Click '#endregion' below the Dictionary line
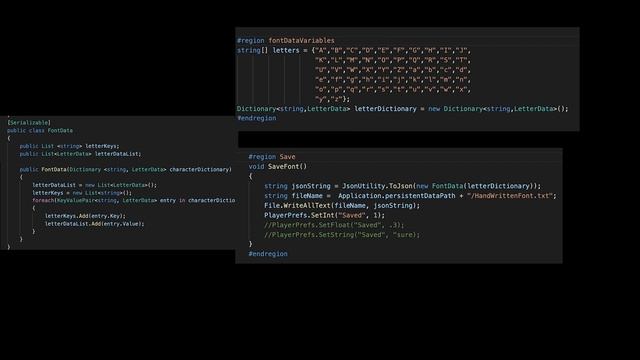640x360 pixels. (256, 118)
